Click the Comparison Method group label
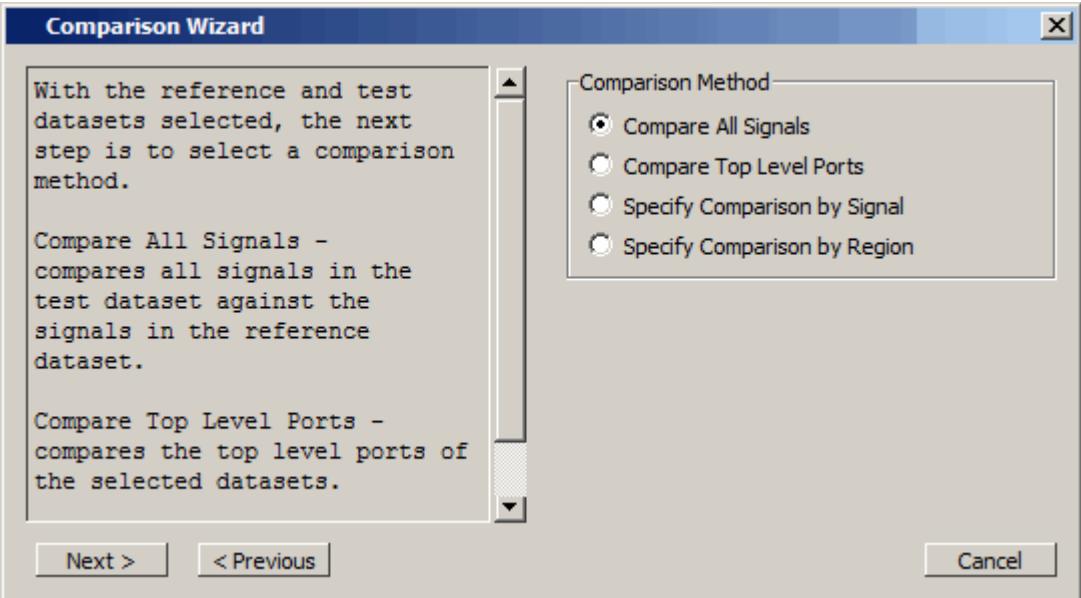This screenshot has height=598, width=1081. 674,83
